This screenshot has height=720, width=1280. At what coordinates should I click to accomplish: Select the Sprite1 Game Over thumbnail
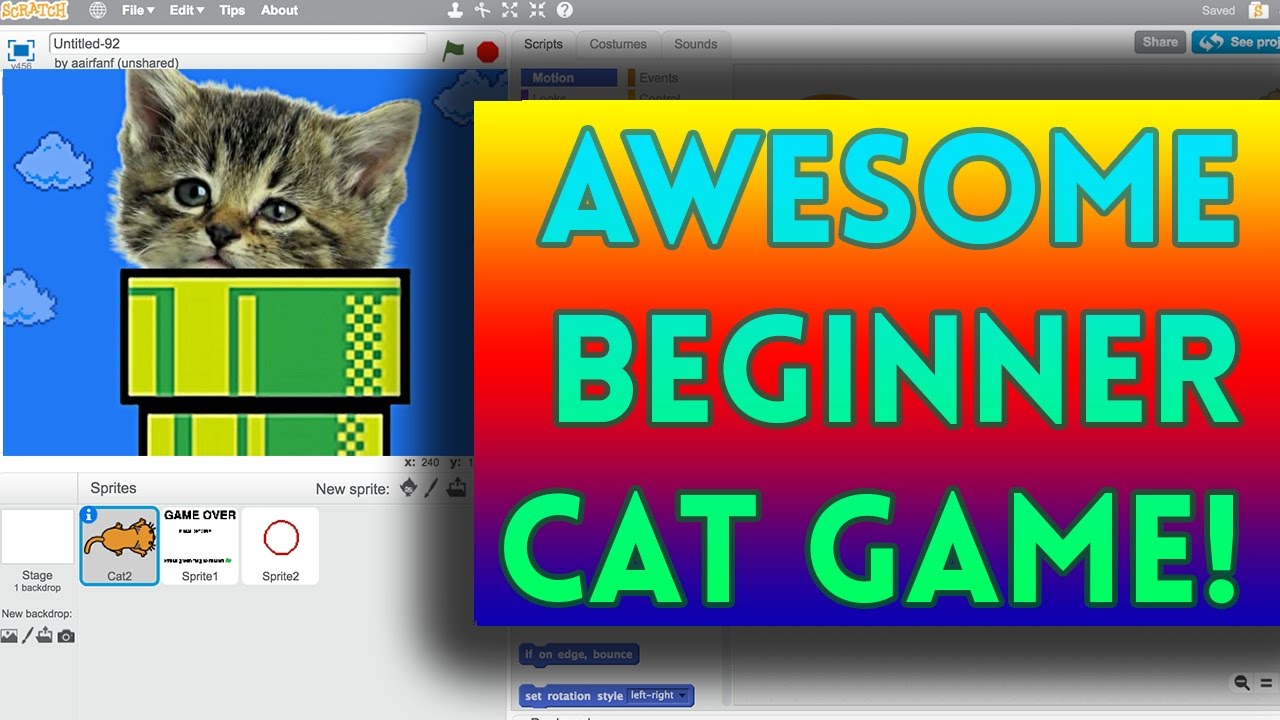tap(200, 546)
